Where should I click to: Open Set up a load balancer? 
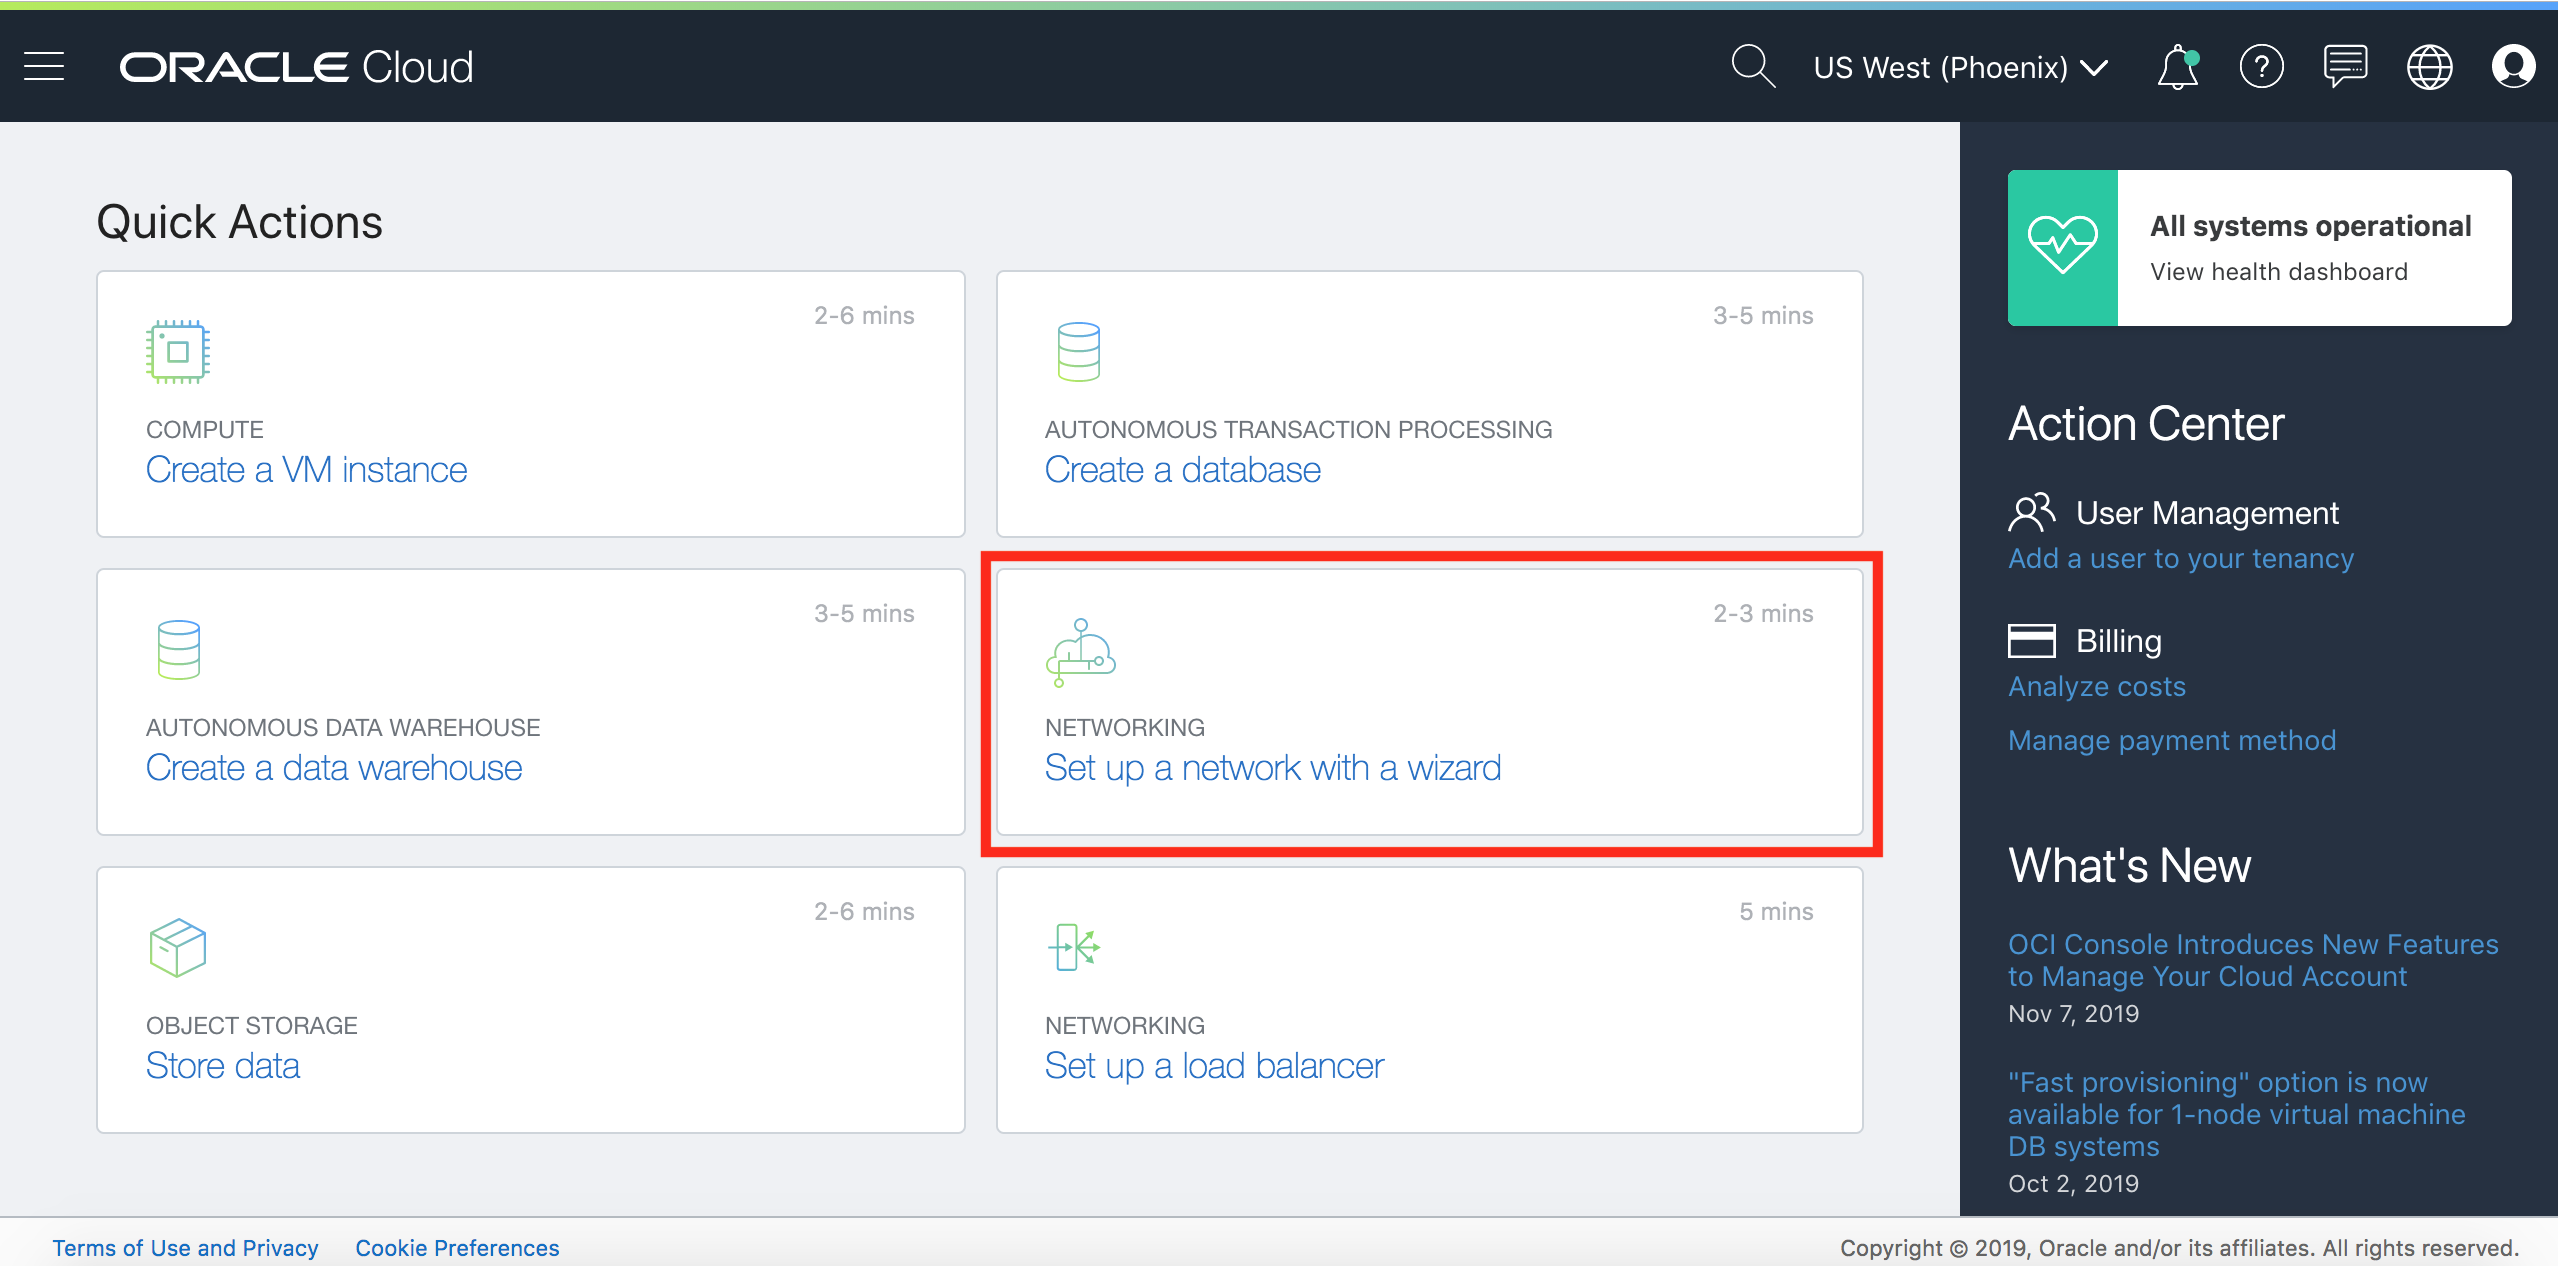[x=1214, y=1066]
